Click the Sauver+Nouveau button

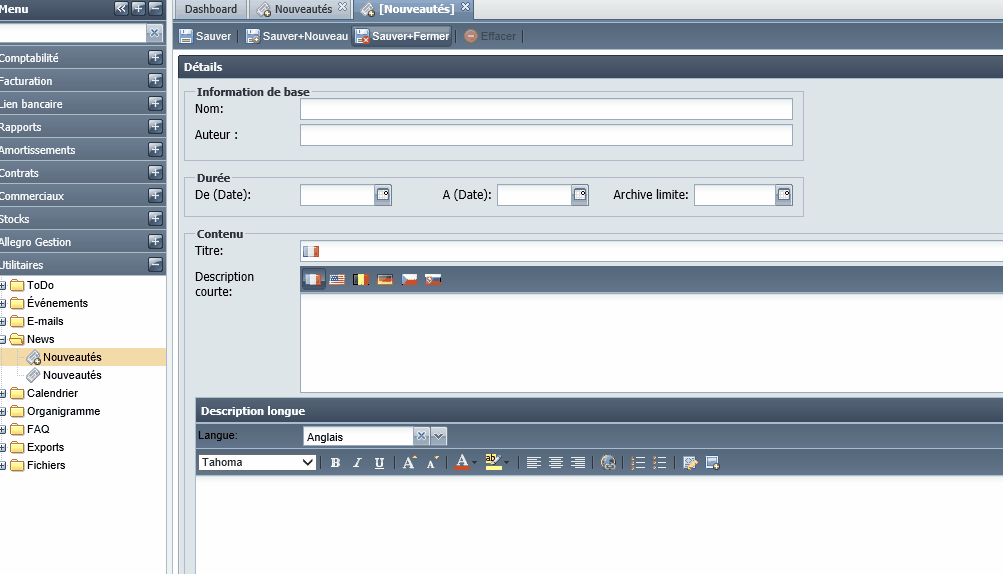pyautogui.click(x=297, y=36)
